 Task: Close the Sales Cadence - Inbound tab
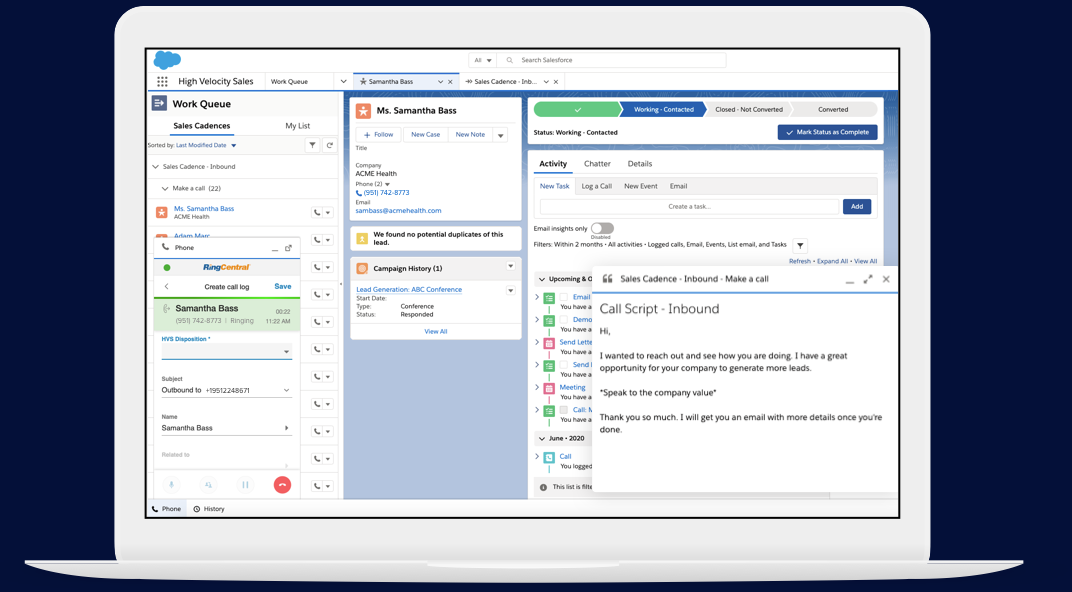pos(556,82)
